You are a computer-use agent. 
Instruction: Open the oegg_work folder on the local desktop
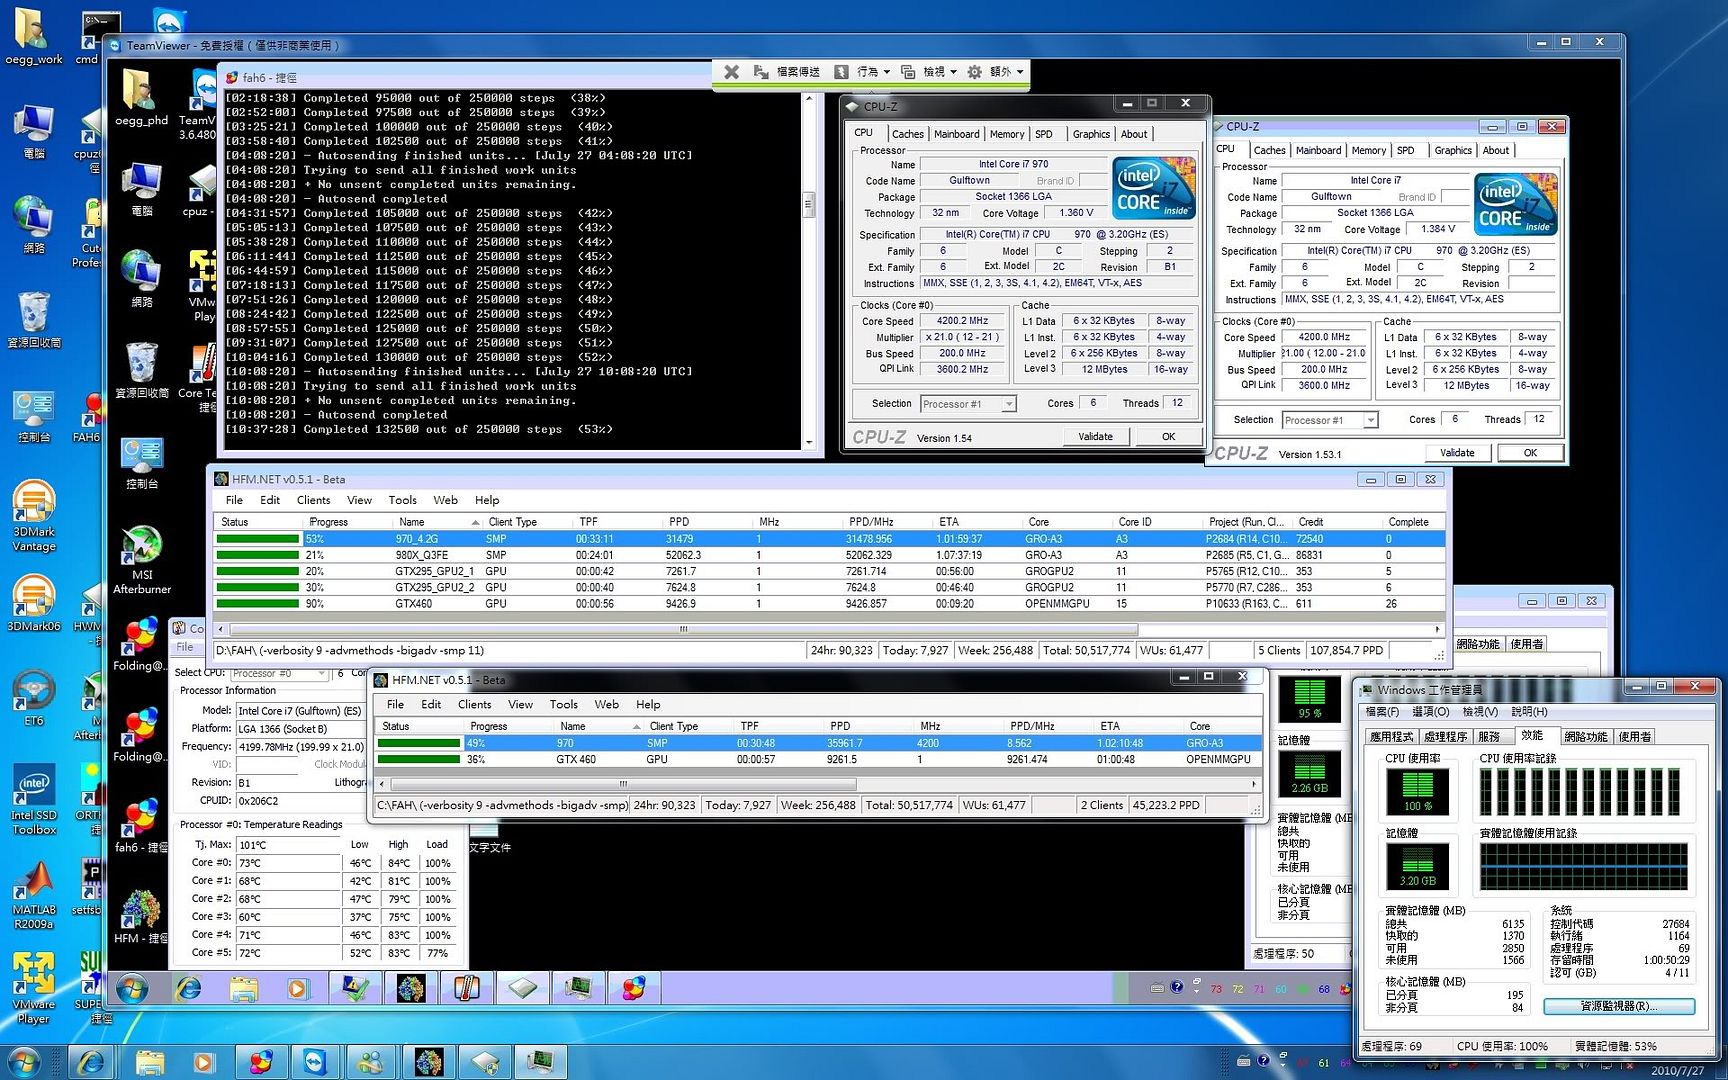pos(33,36)
